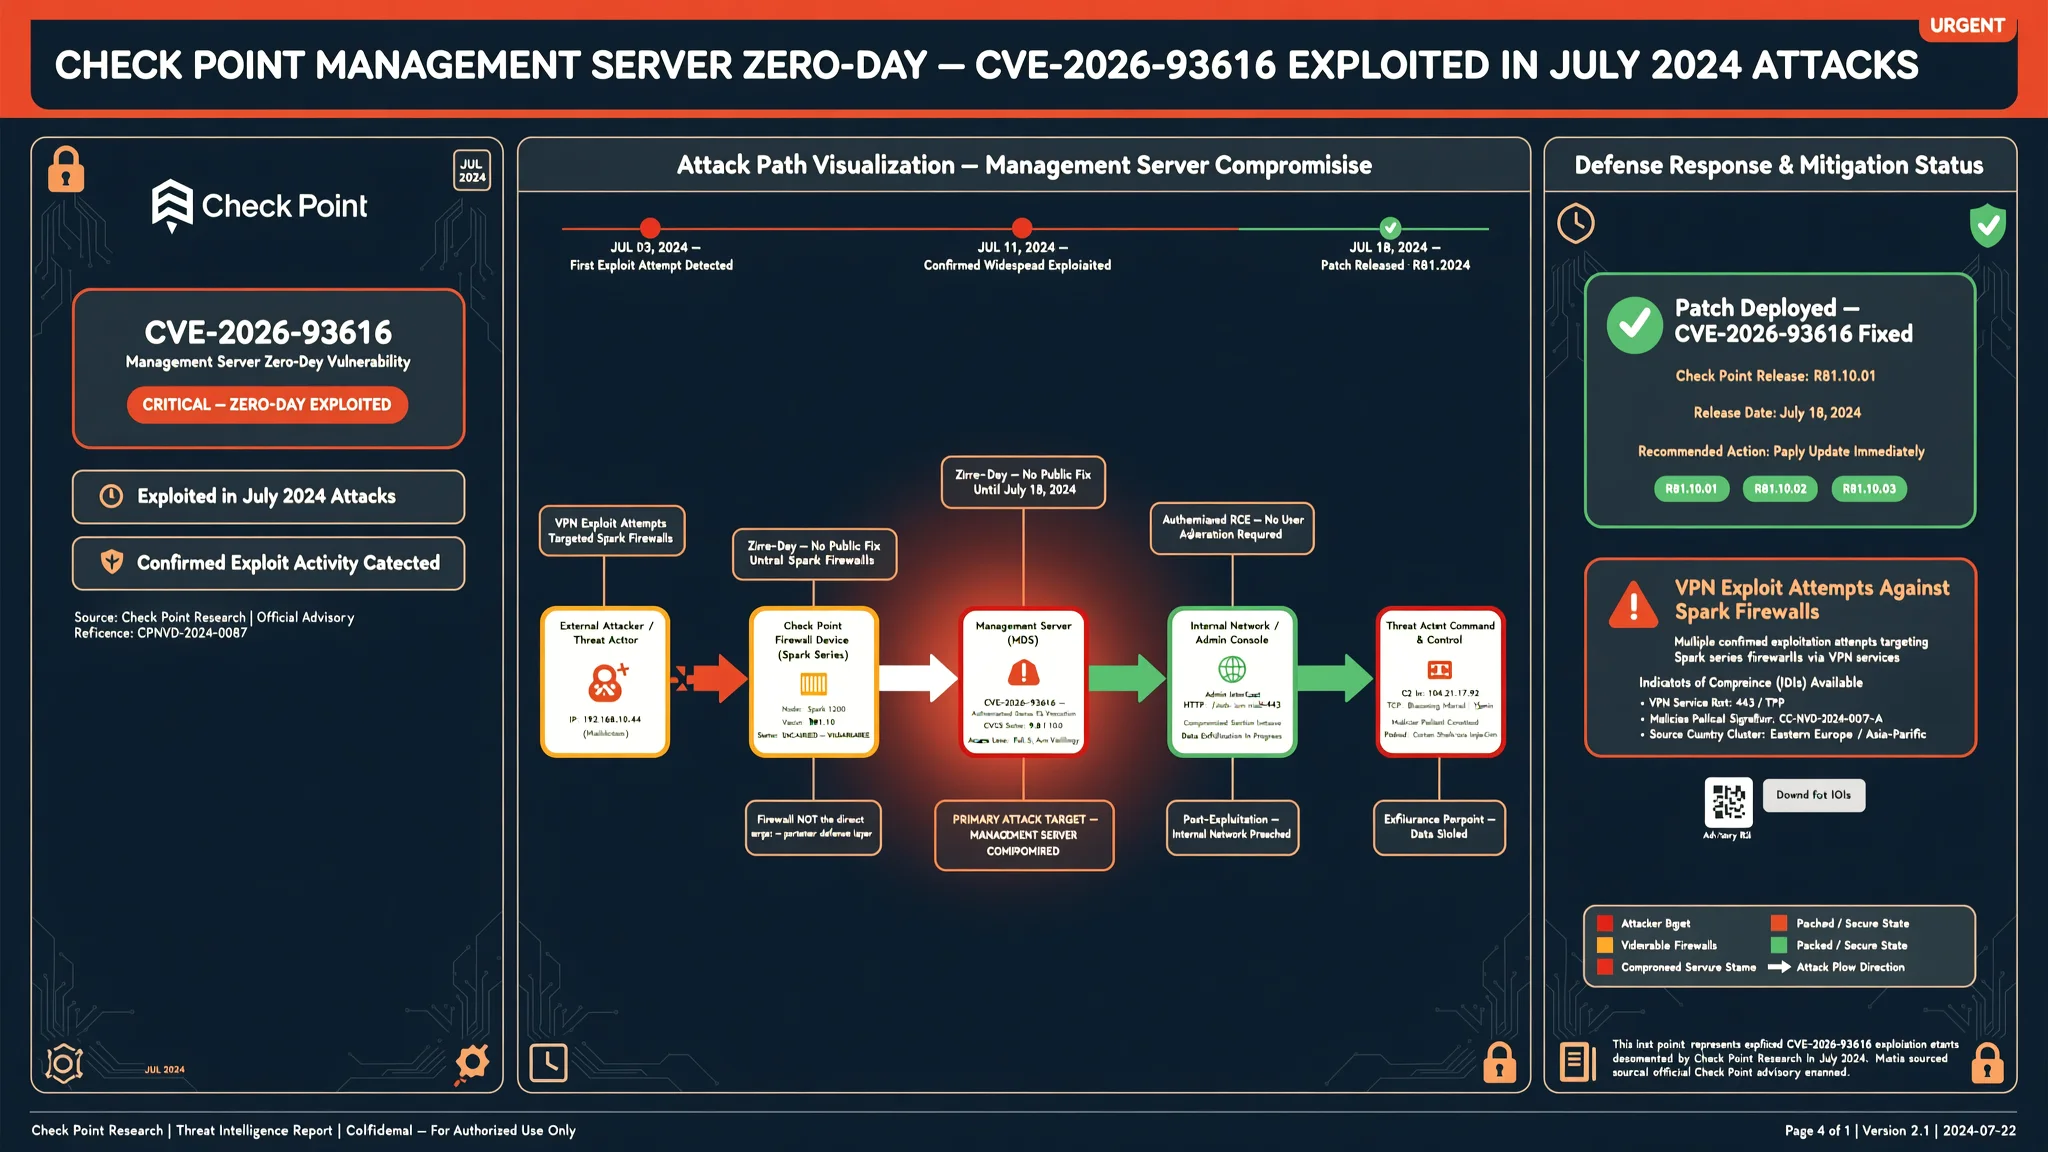Click the Reference CPNVD-2024-0087 text

coord(160,633)
